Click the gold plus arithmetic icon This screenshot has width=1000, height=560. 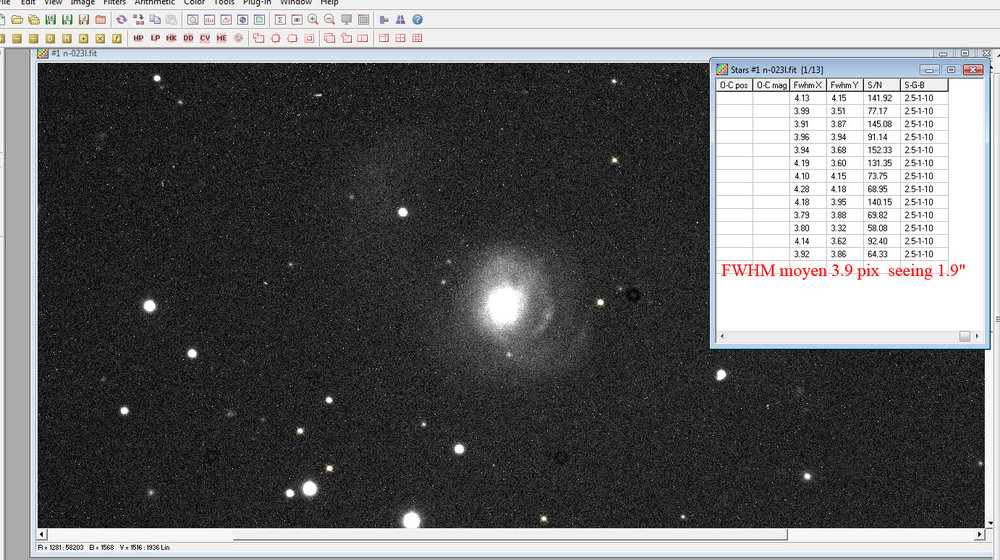pos(83,38)
